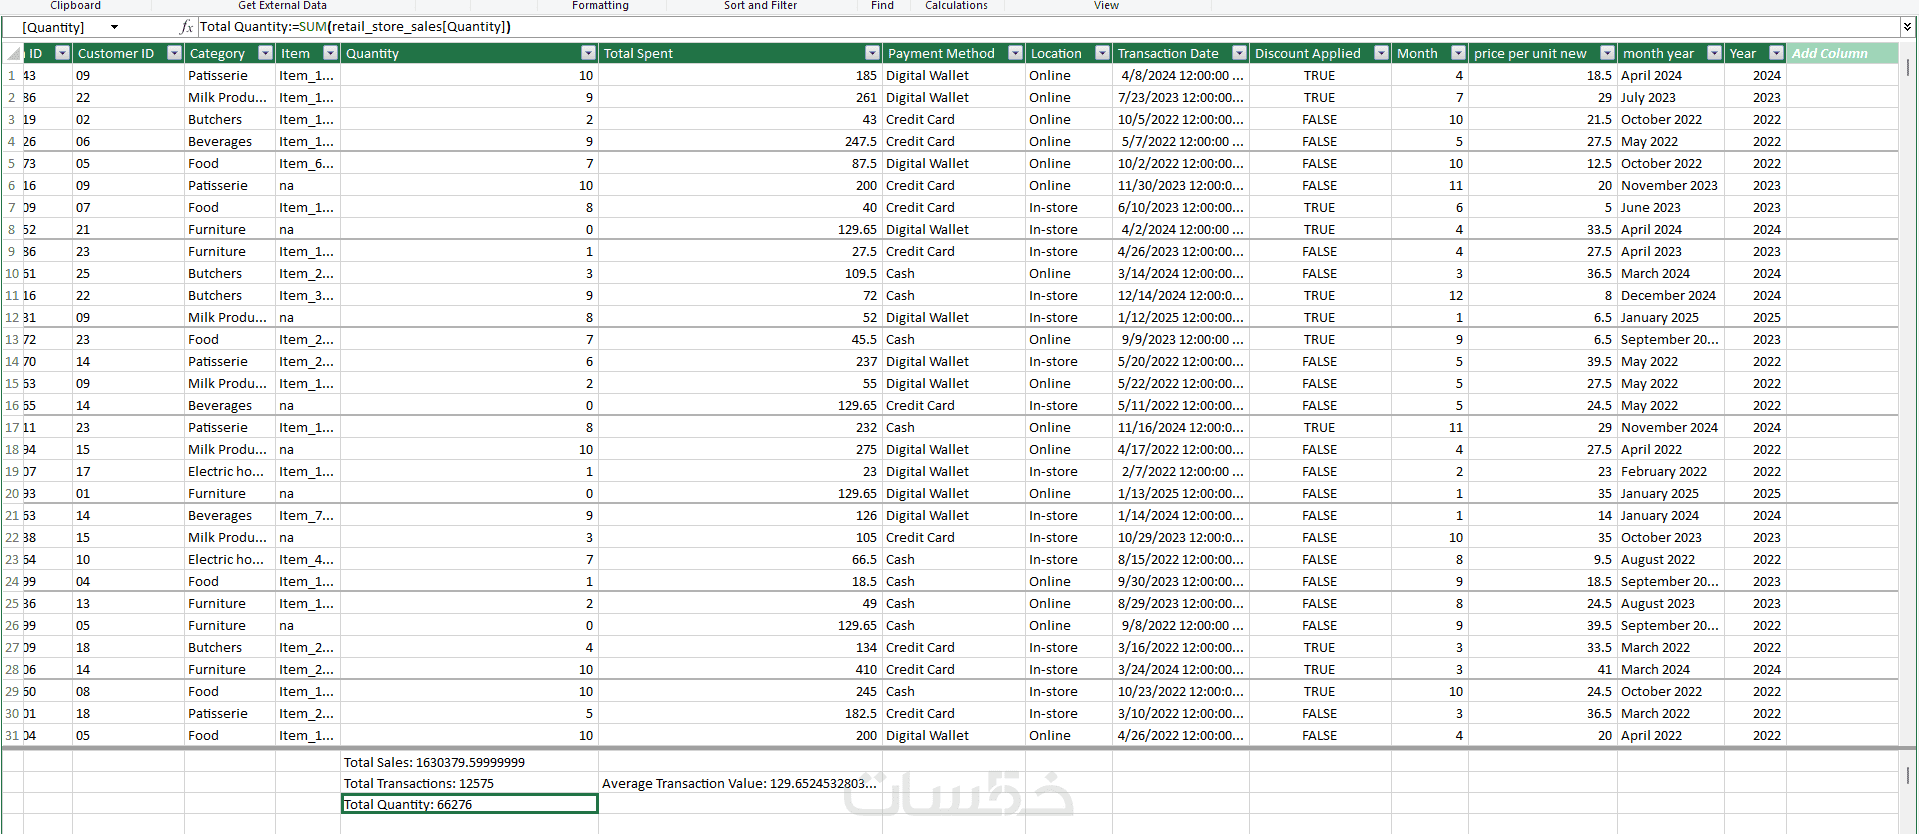This screenshot has width=1919, height=834.
Task: Click the February 2022 month year cell
Action: point(1670,471)
